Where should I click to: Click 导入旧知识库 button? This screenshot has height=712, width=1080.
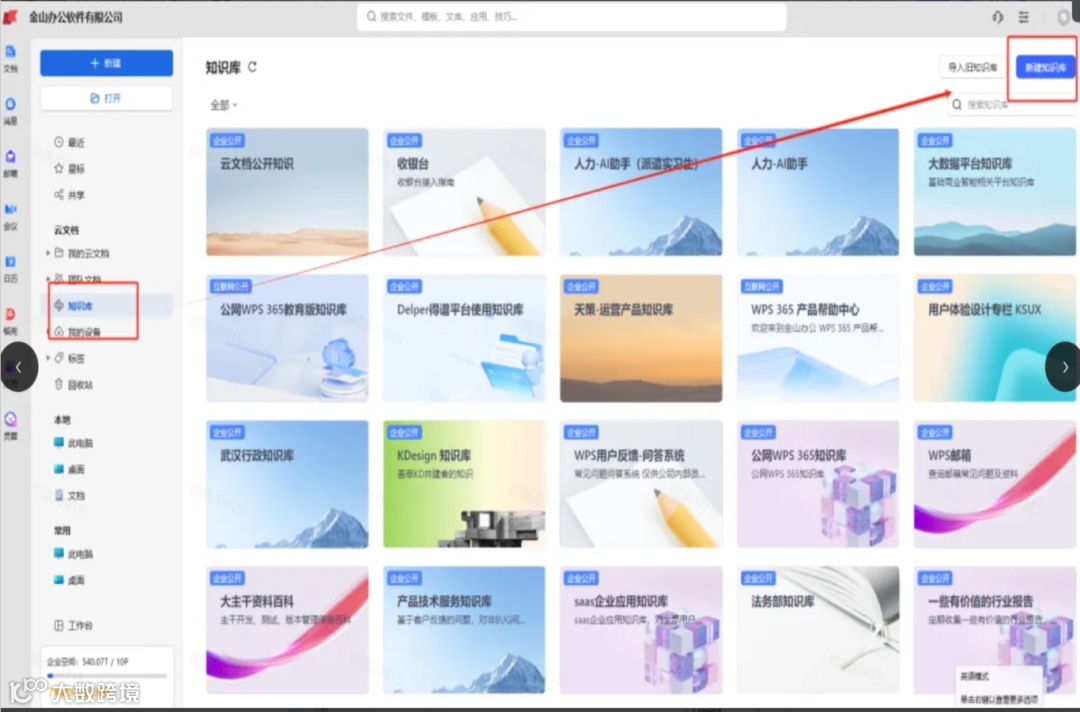click(x=972, y=67)
